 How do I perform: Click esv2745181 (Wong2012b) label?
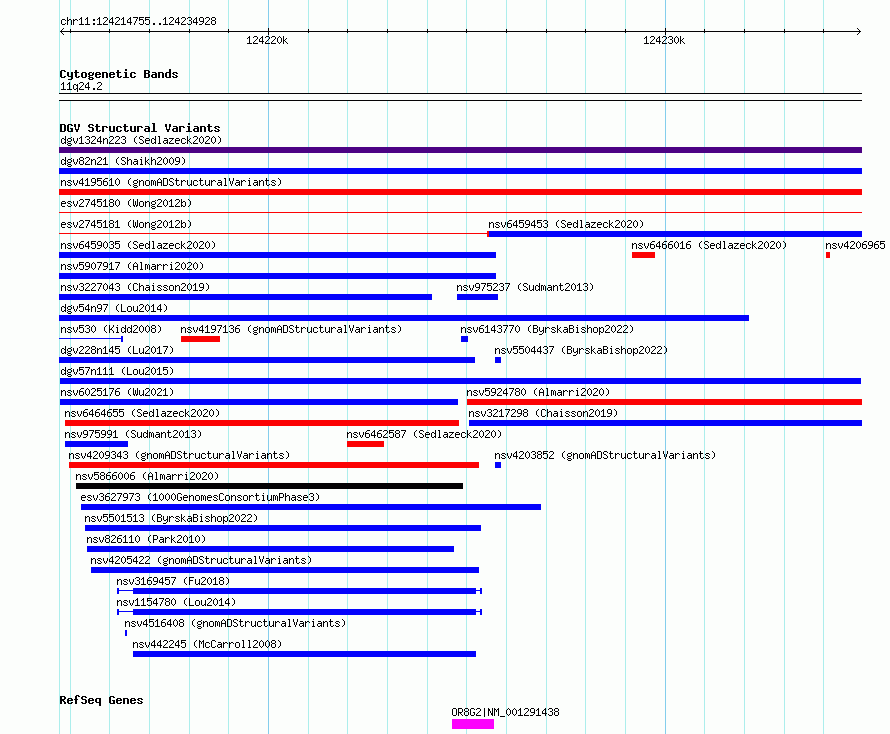(x=126, y=224)
